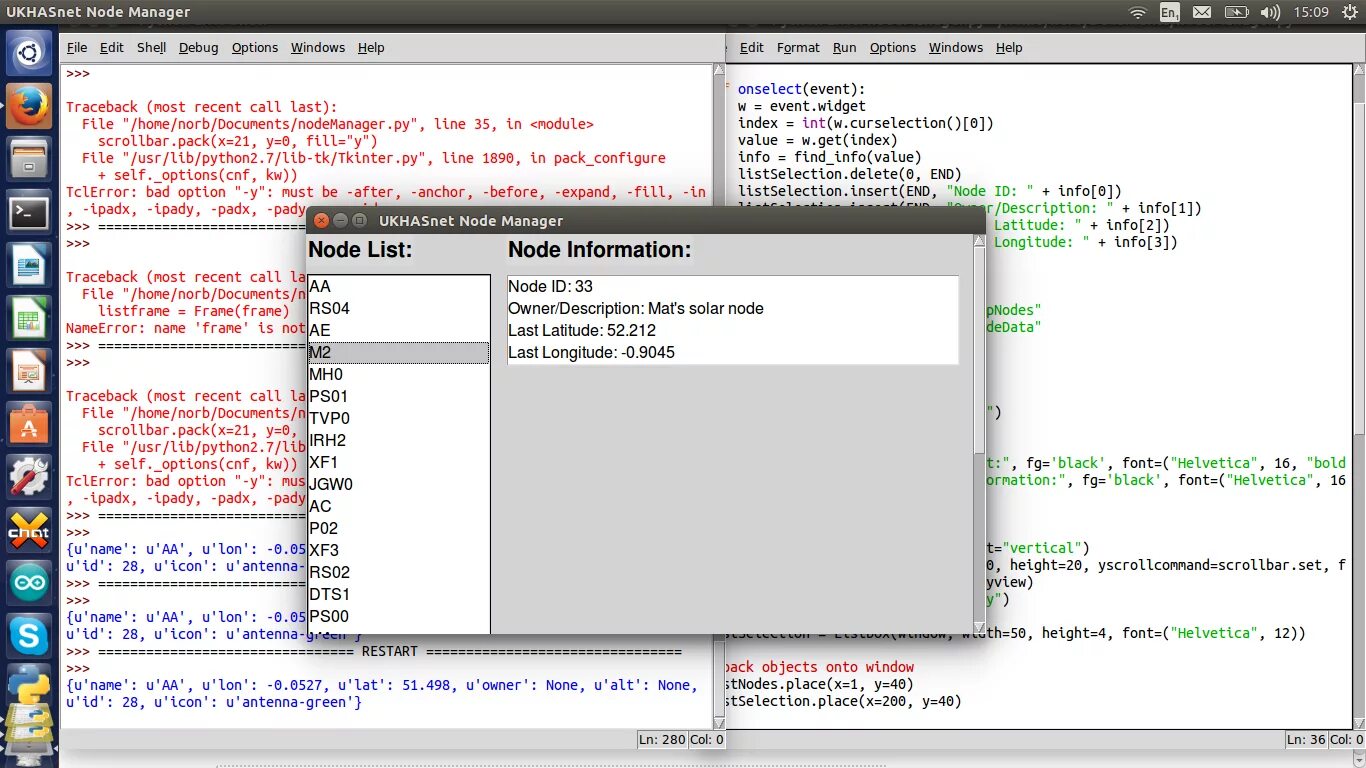
Task: Open the En keyboard layout indicator
Action: 1169,12
